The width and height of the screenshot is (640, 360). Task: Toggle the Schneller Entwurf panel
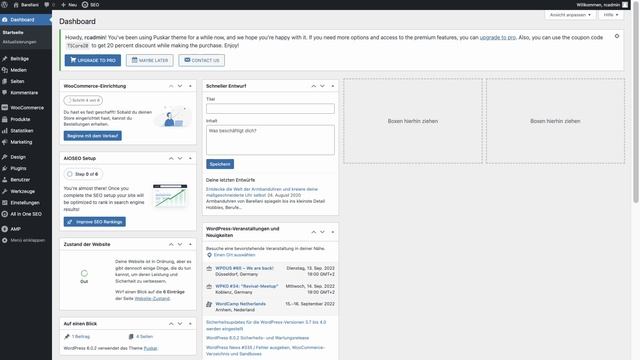point(333,86)
